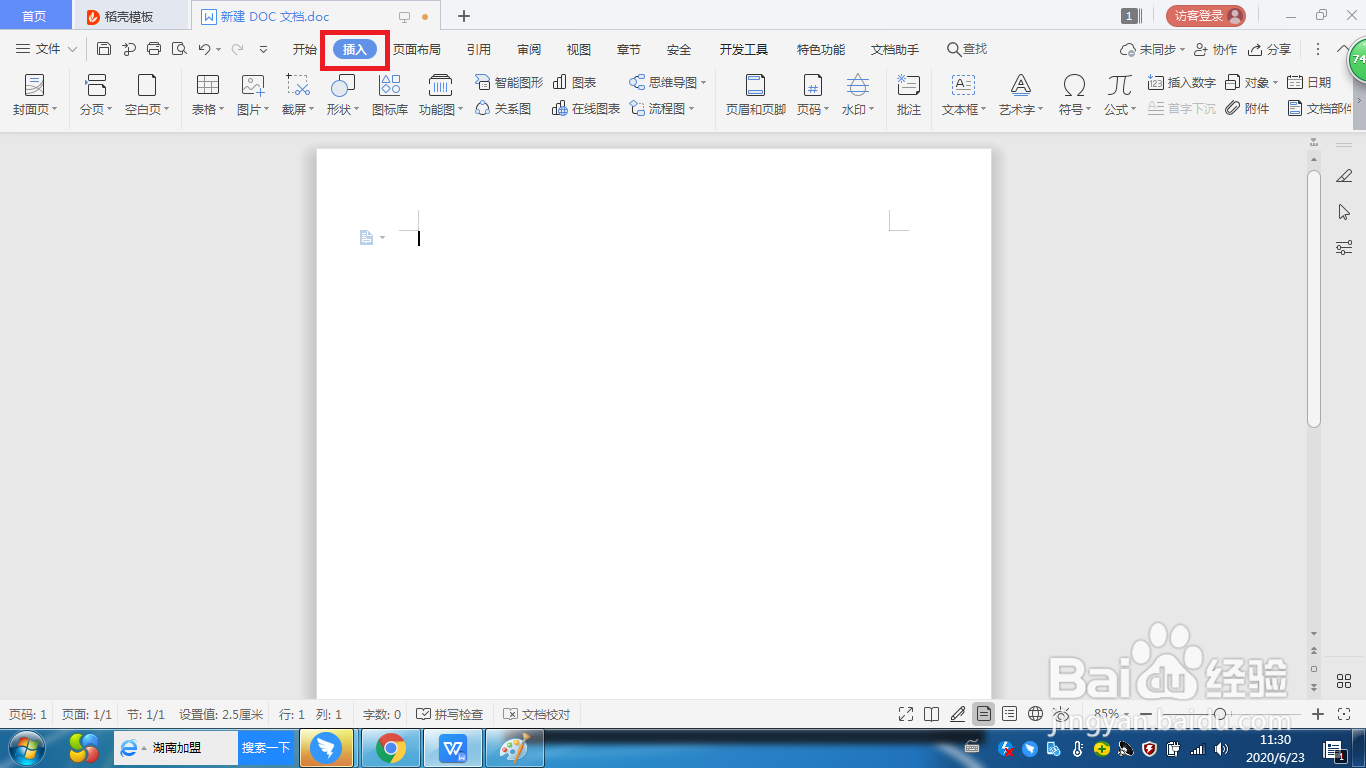
Task: Switch to web layout globe icon
Action: coord(1036,714)
